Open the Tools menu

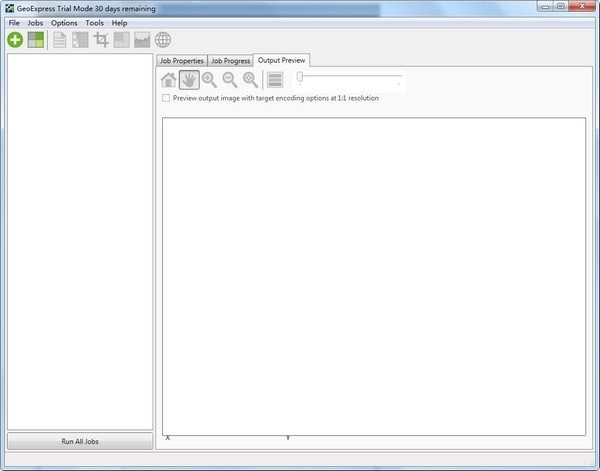click(95, 23)
